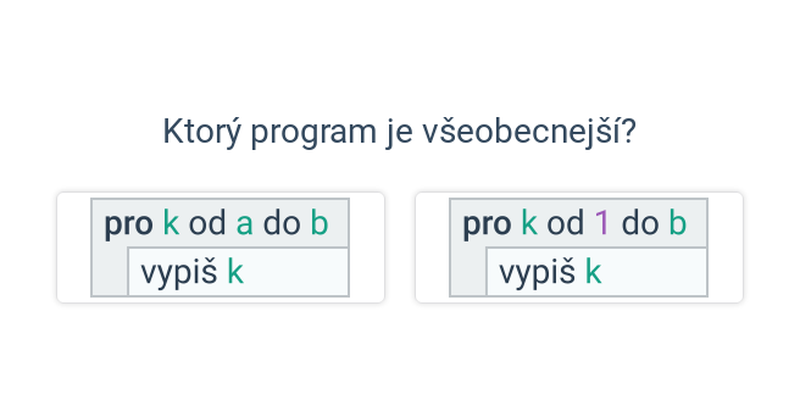Select the answer card with 'od 1 do b'
Image resolution: width=800 pixels, height=400 pixels.
(579, 247)
